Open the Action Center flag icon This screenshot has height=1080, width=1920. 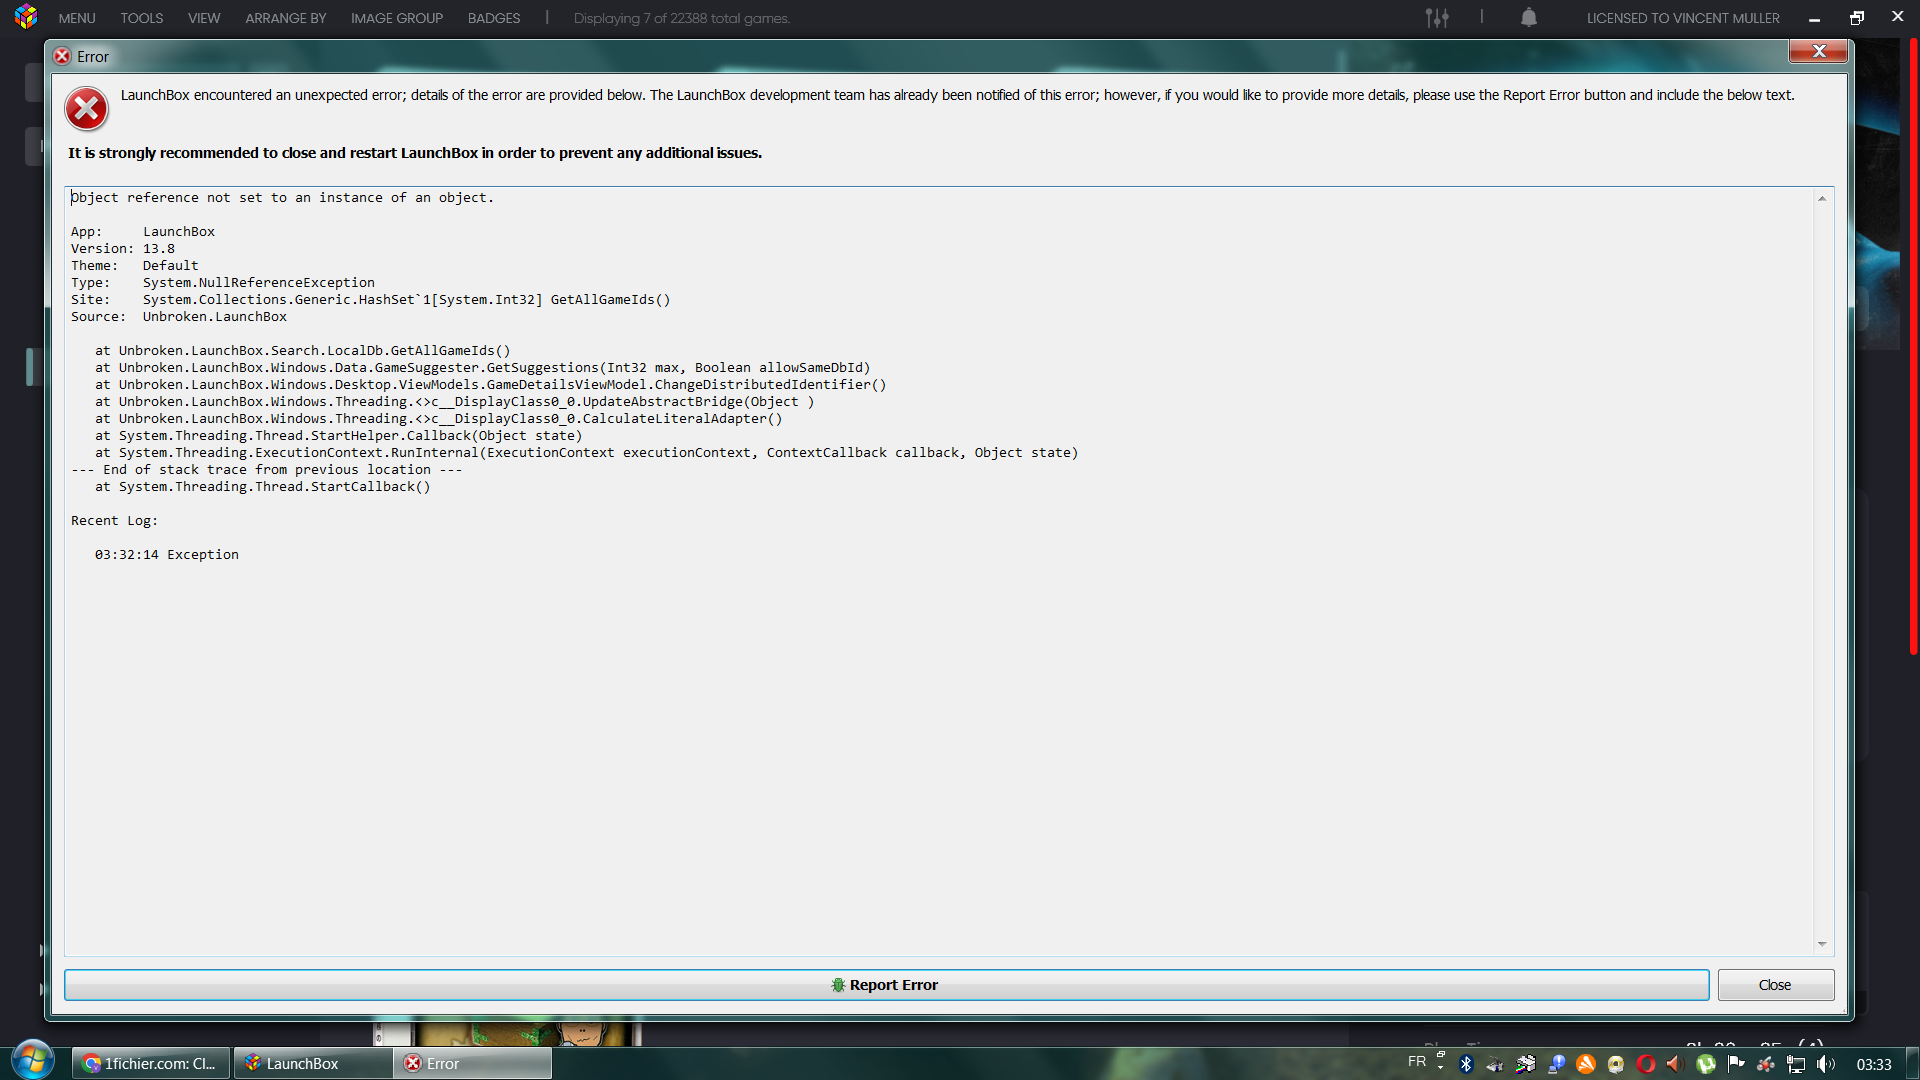click(1736, 1064)
